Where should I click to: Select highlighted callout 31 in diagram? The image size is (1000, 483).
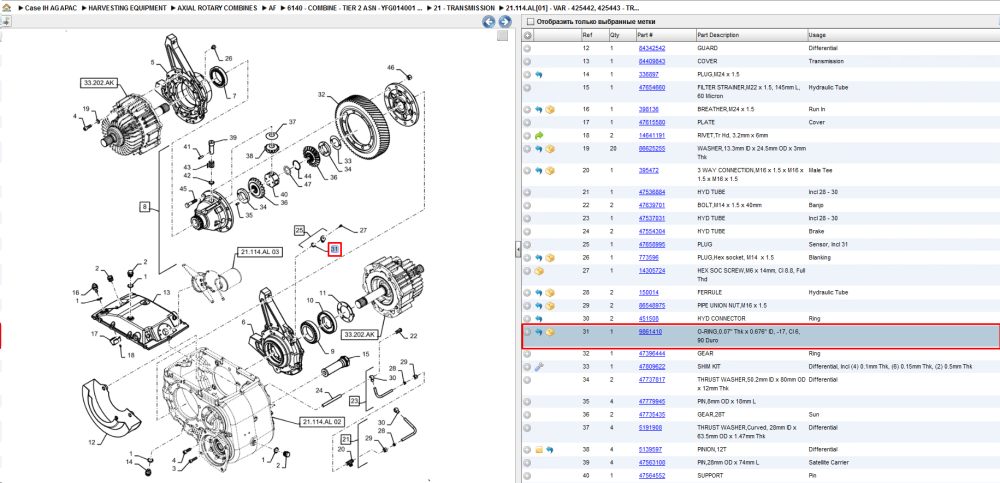335,249
